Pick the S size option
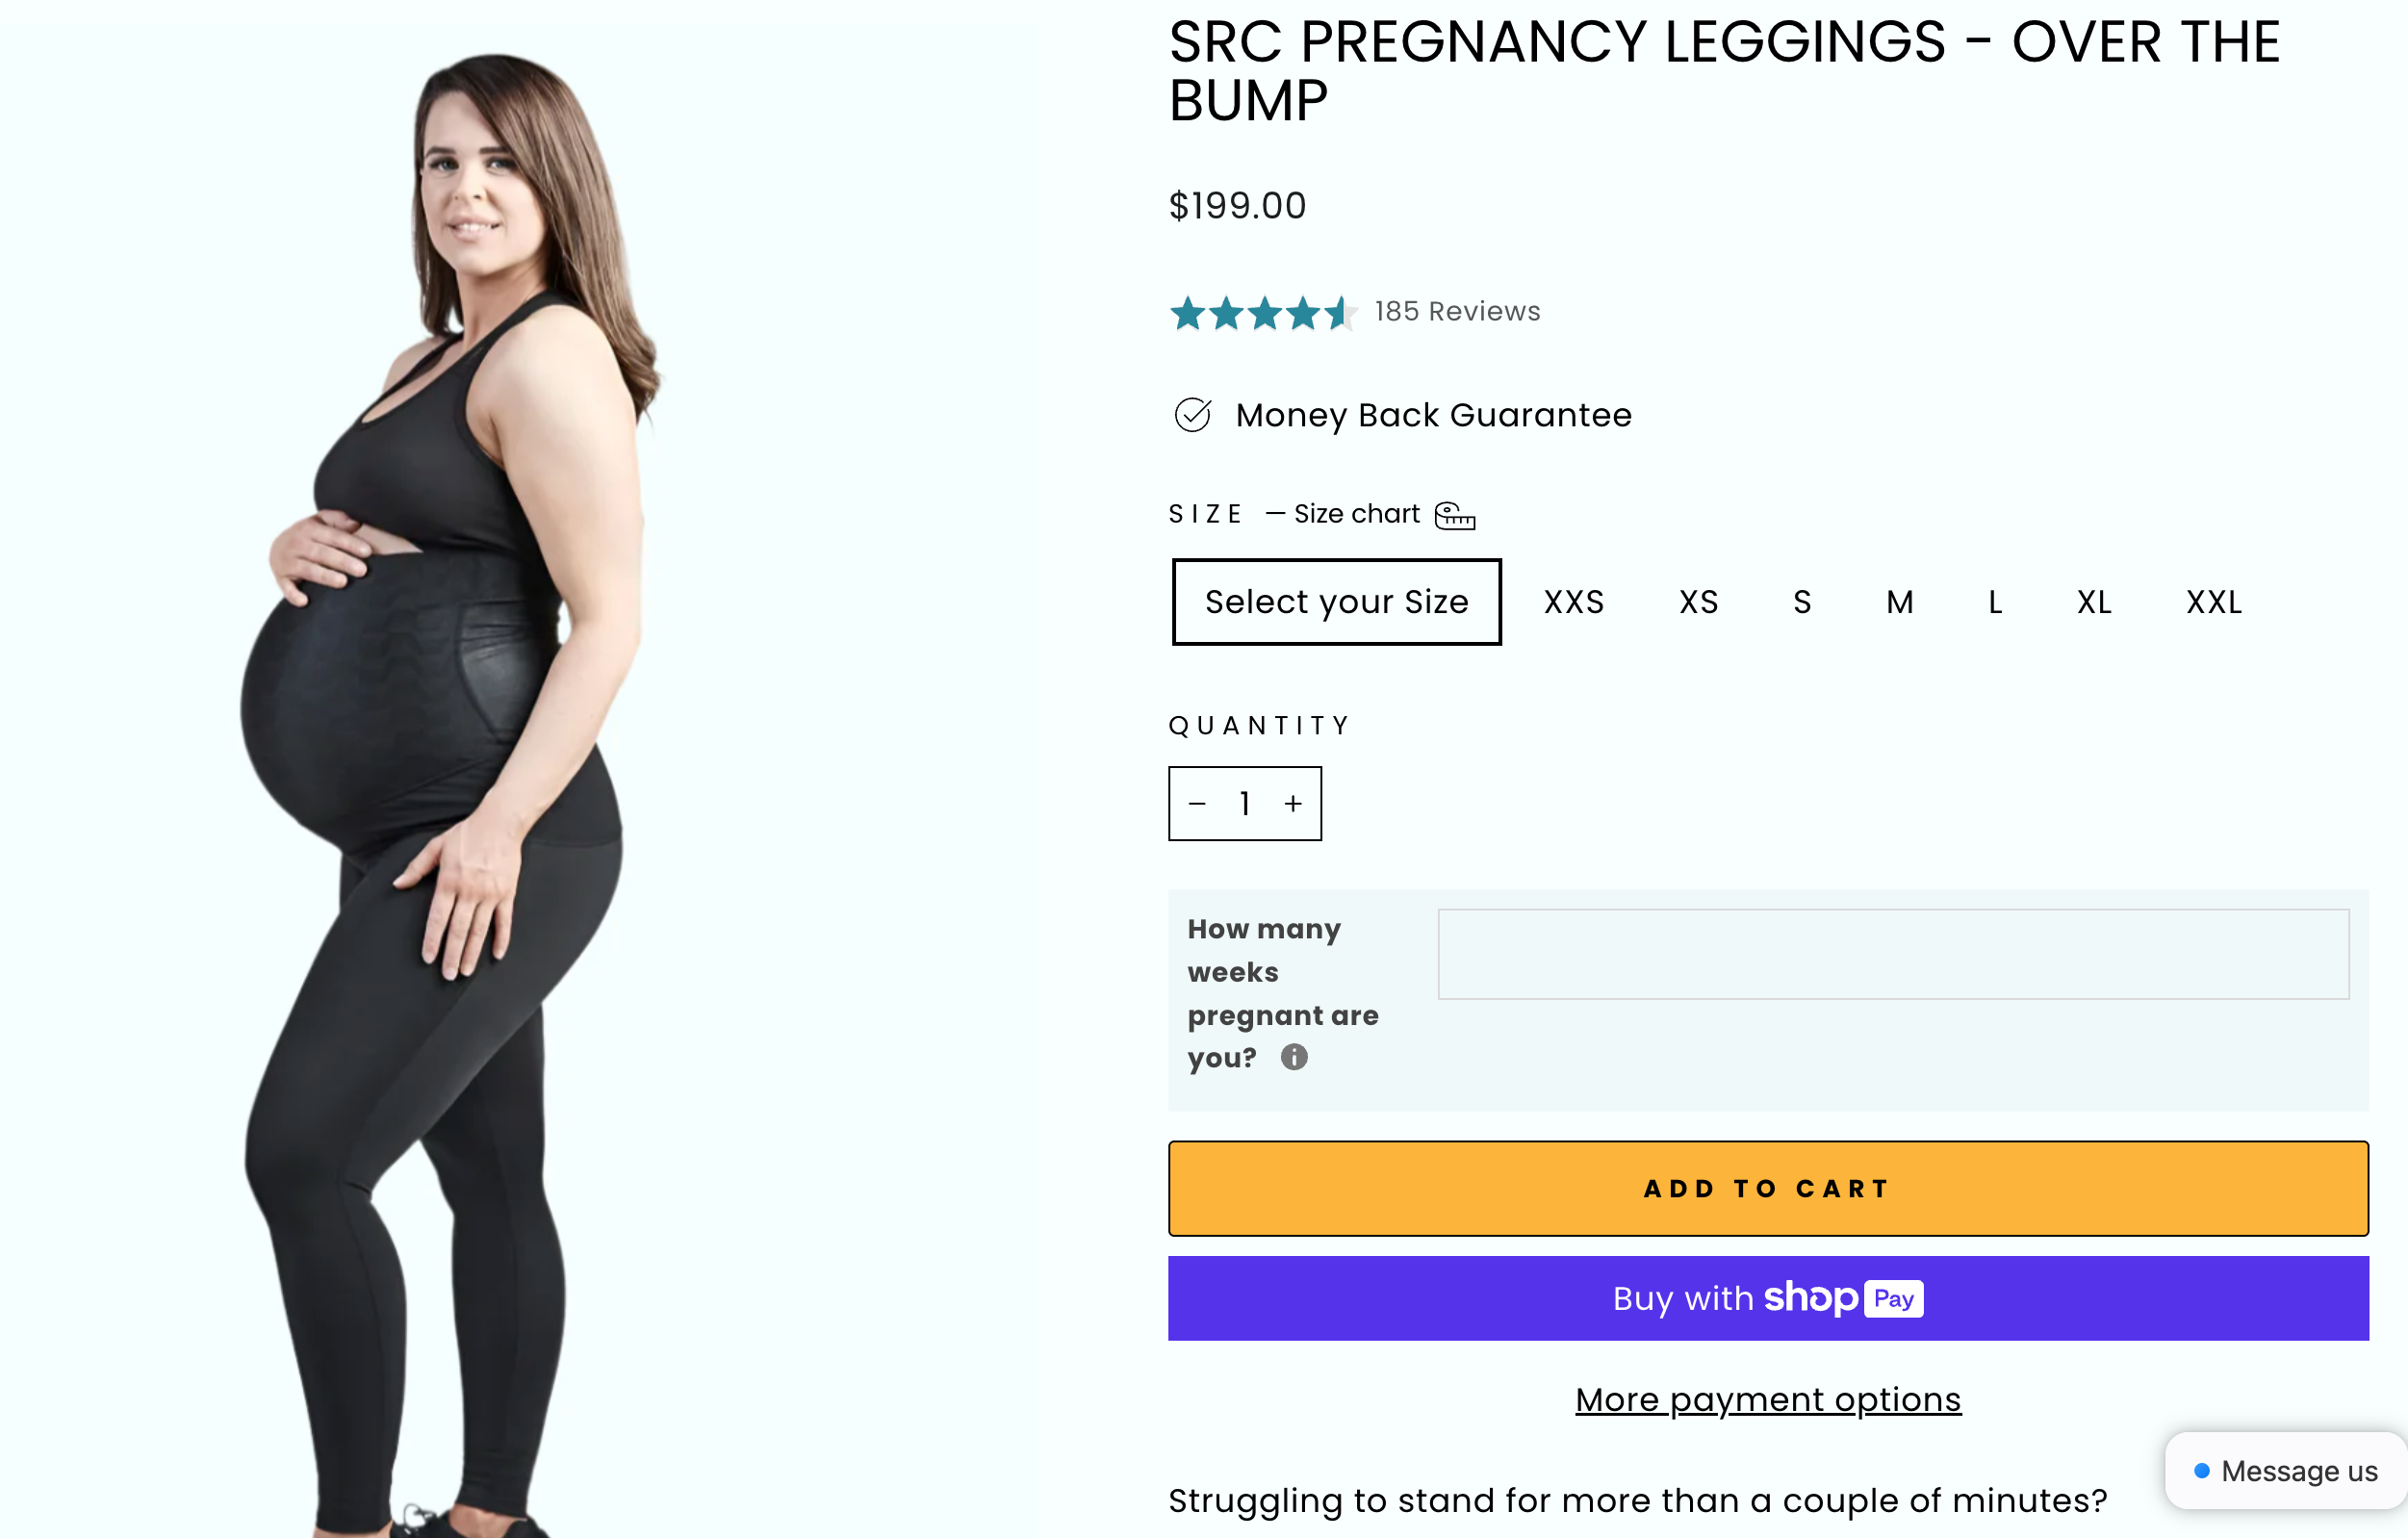The height and width of the screenshot is (1538, 2408). pos(1802,602)
